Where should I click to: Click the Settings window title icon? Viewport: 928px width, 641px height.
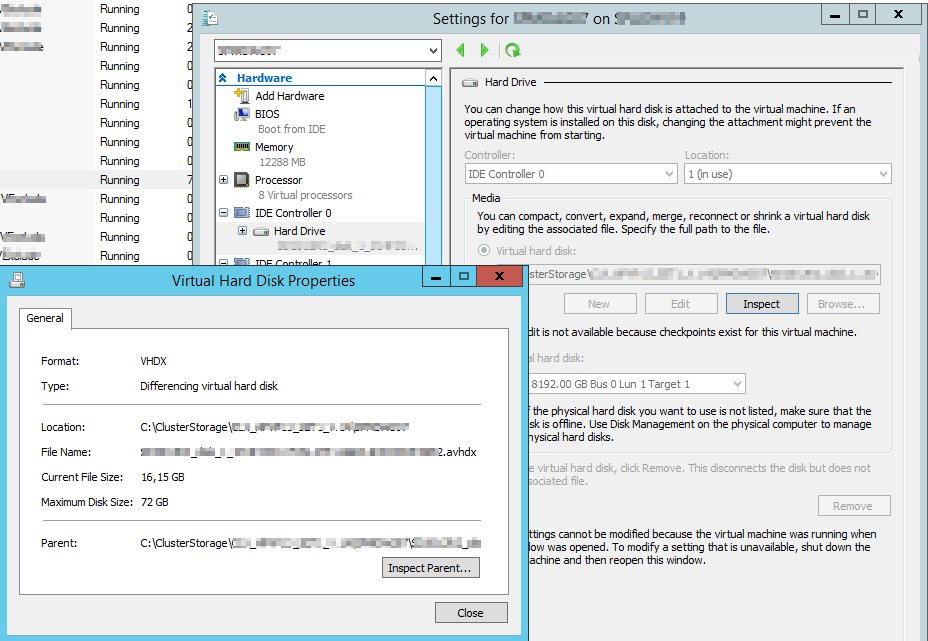pos(210,18)
